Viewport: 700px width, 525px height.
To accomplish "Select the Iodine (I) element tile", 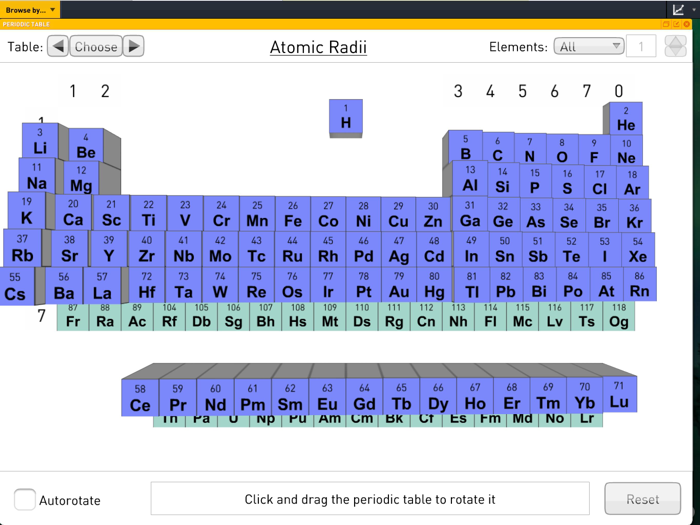I will pos(604,250).
